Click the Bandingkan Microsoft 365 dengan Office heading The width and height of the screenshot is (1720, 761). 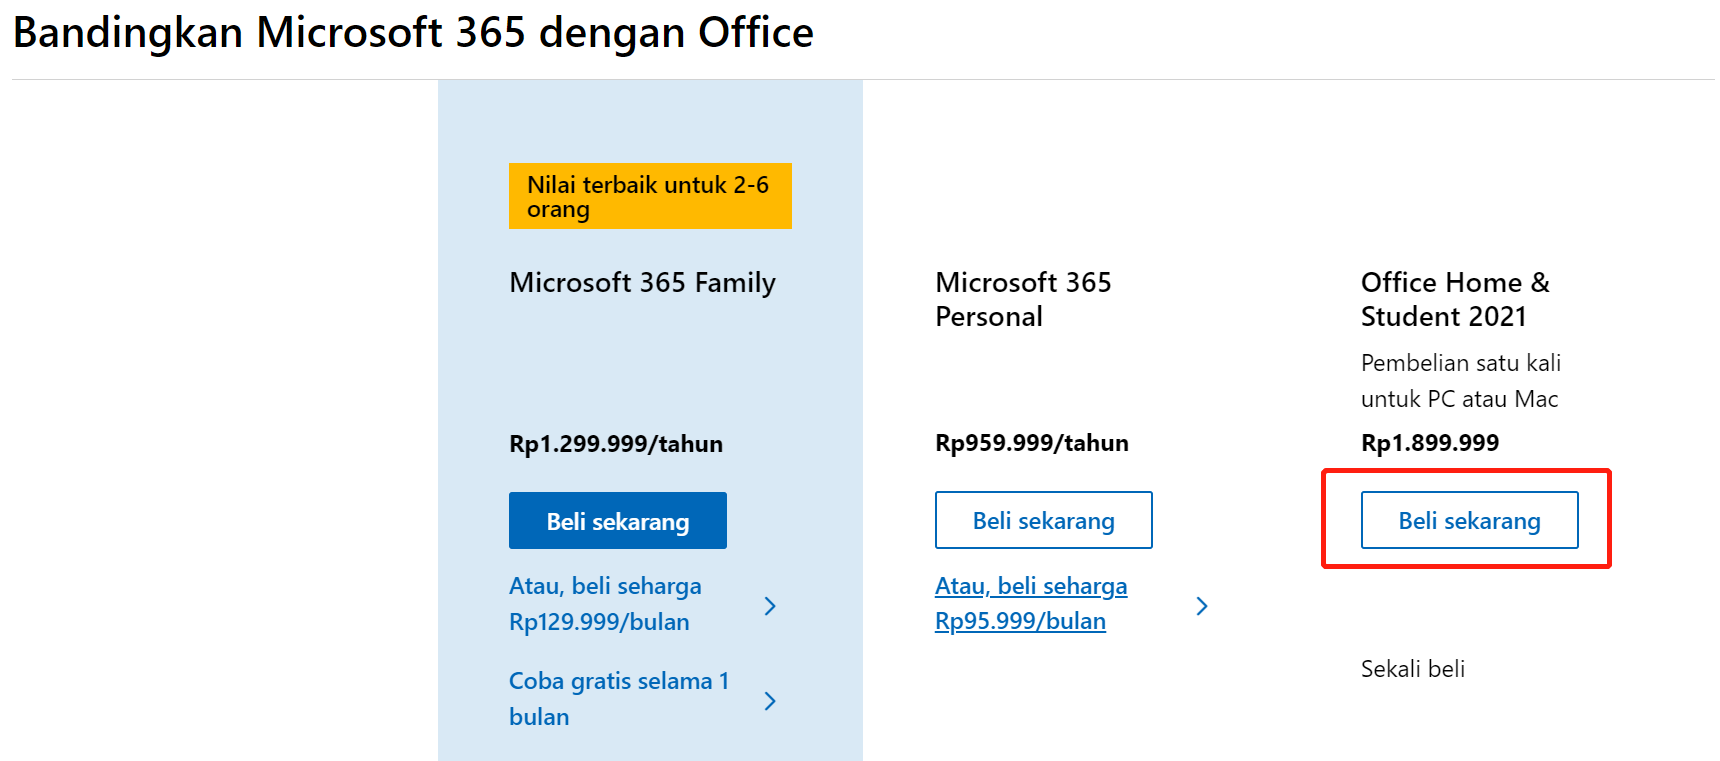coord(413,33)
